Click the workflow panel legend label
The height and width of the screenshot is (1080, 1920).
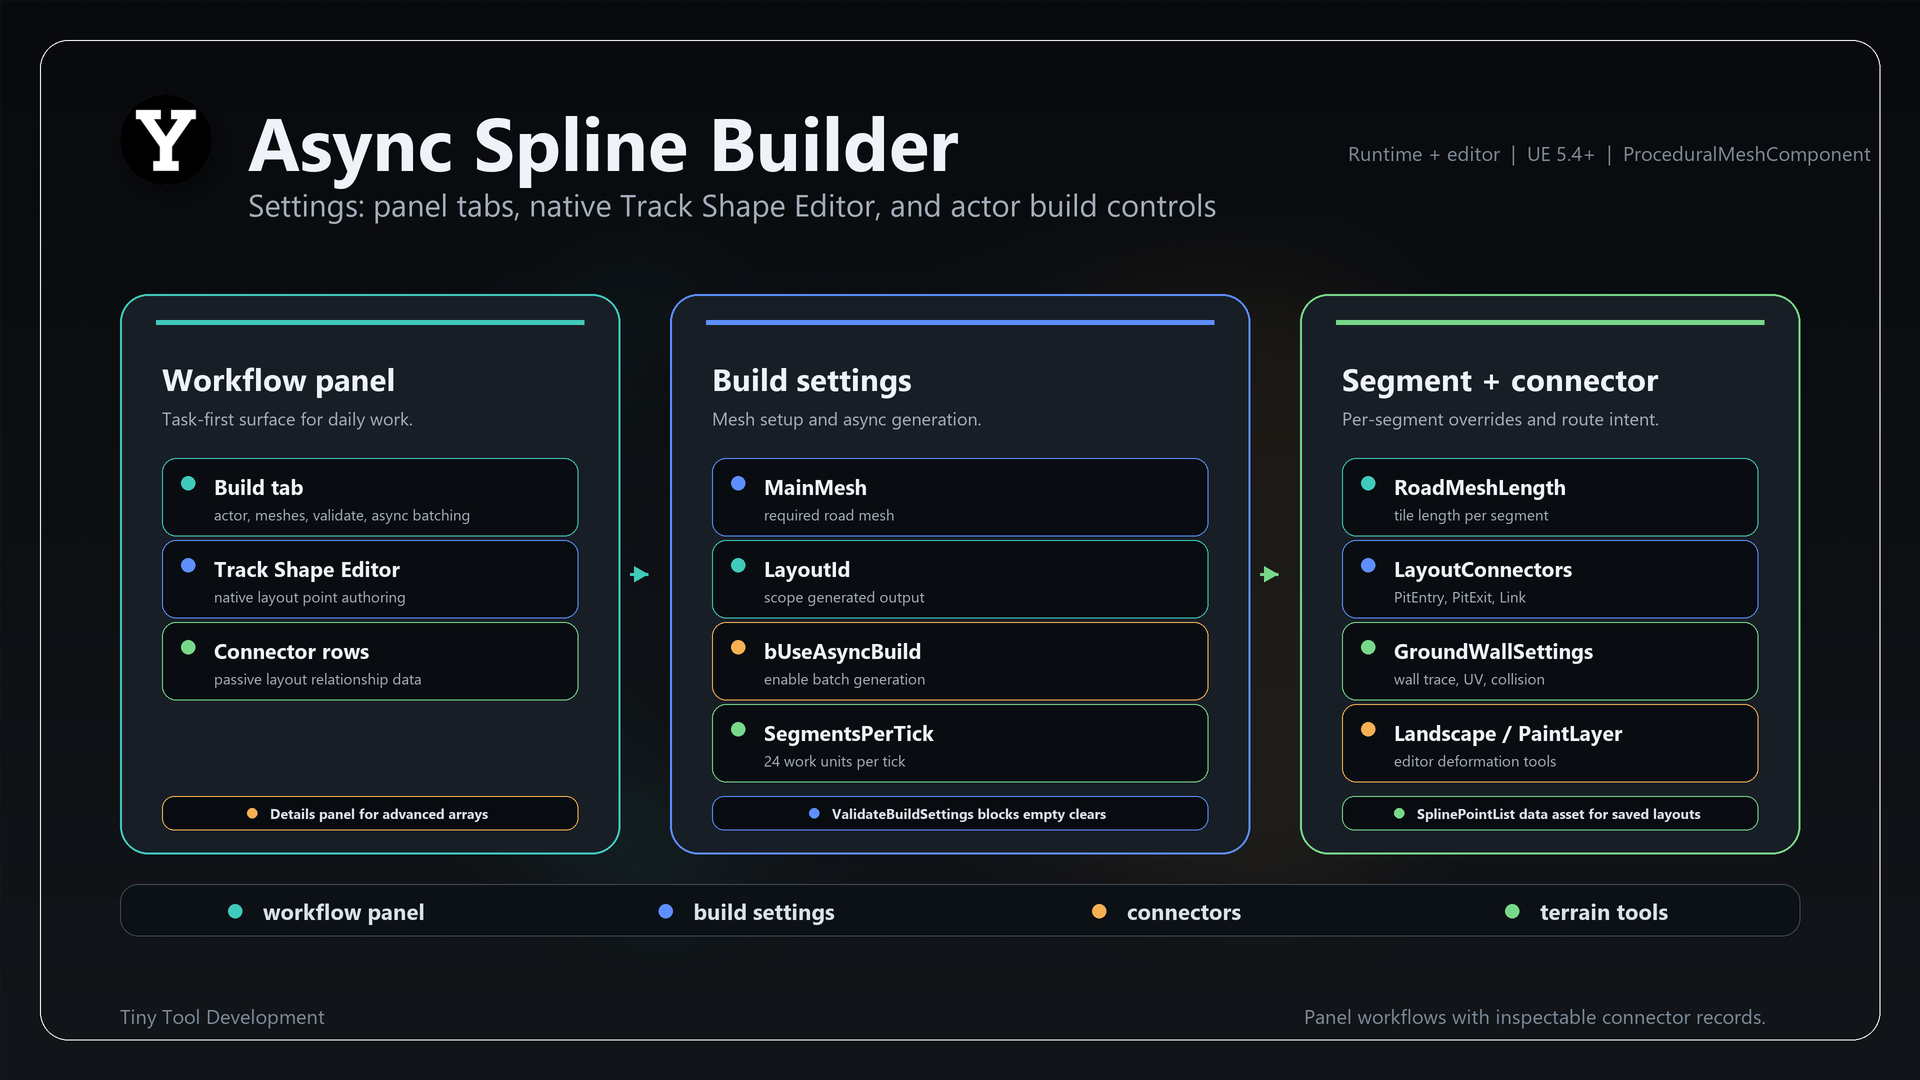tap(343, 912)
